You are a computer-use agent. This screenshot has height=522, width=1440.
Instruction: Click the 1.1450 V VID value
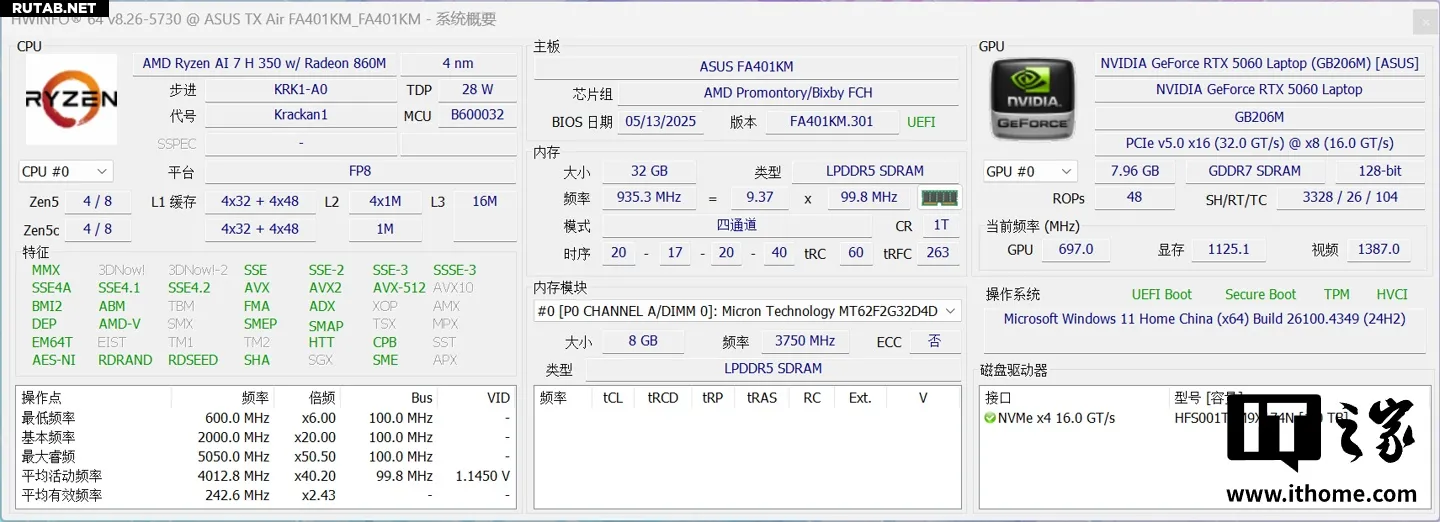pos(483,476)
